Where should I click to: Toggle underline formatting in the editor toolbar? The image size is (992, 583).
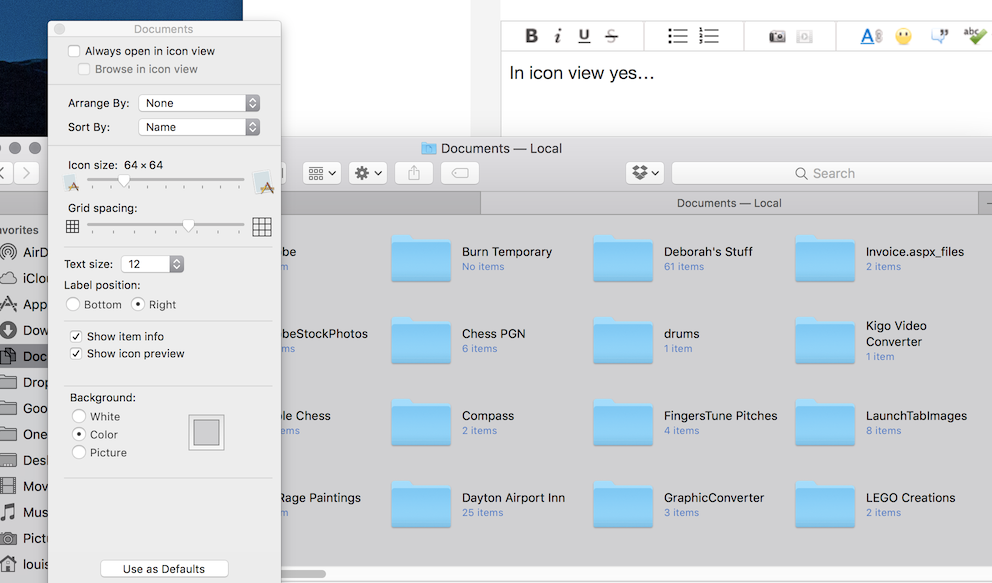[584, 36]
